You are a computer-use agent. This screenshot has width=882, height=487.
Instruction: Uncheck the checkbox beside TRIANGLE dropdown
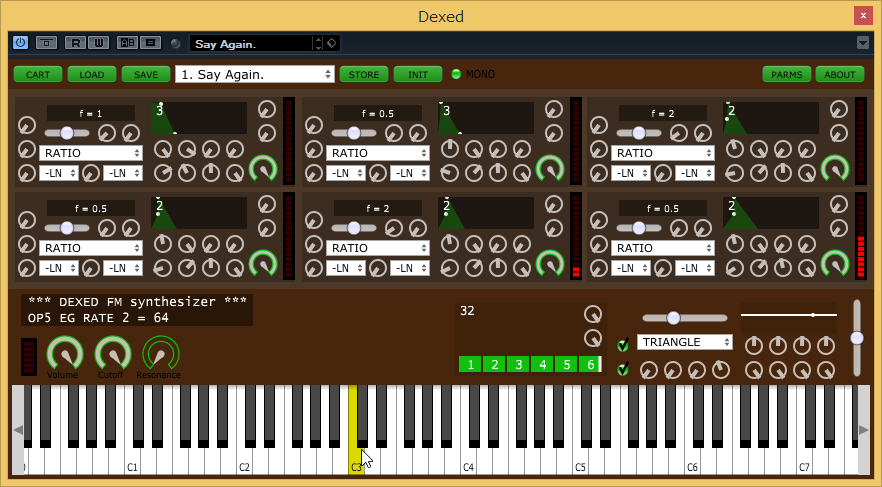click(x=623, y=345)
